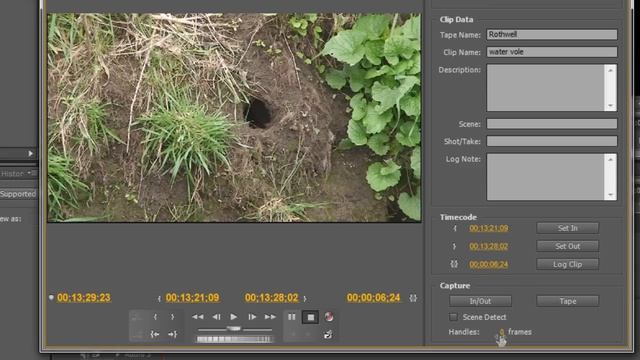Click the Set In button

[x=568, y=228]
